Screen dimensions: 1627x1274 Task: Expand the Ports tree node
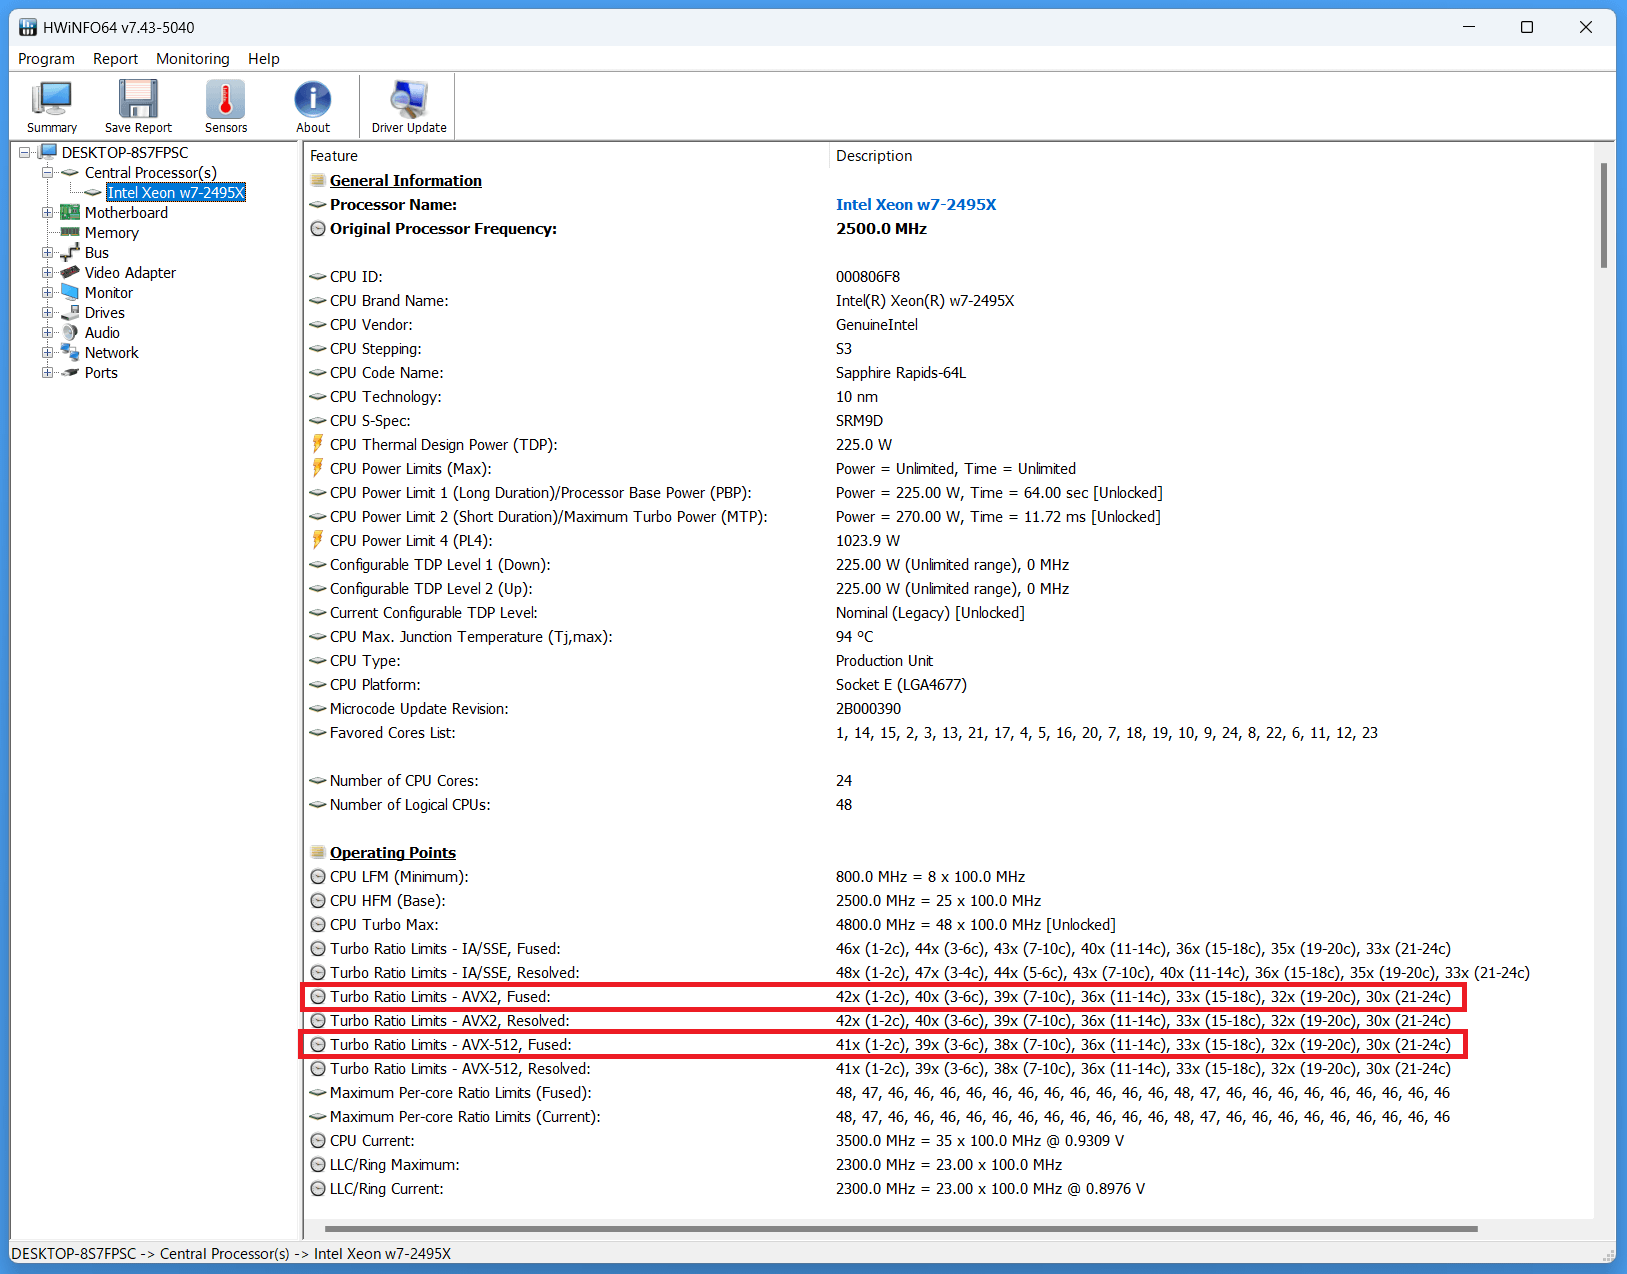[x=47, y=372]
